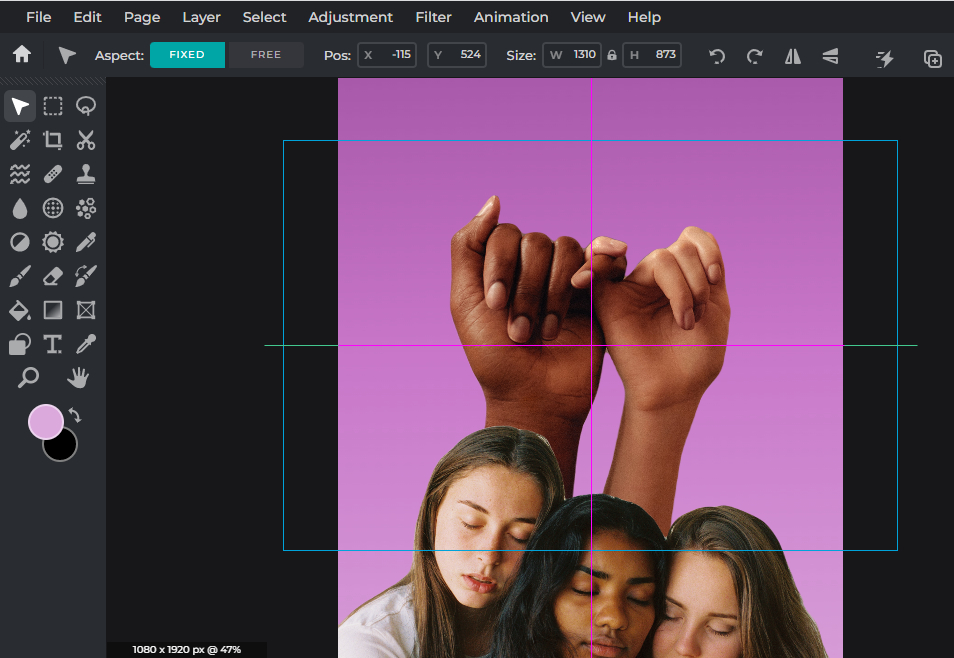Lock the width-height ratio

pos(611,55)
